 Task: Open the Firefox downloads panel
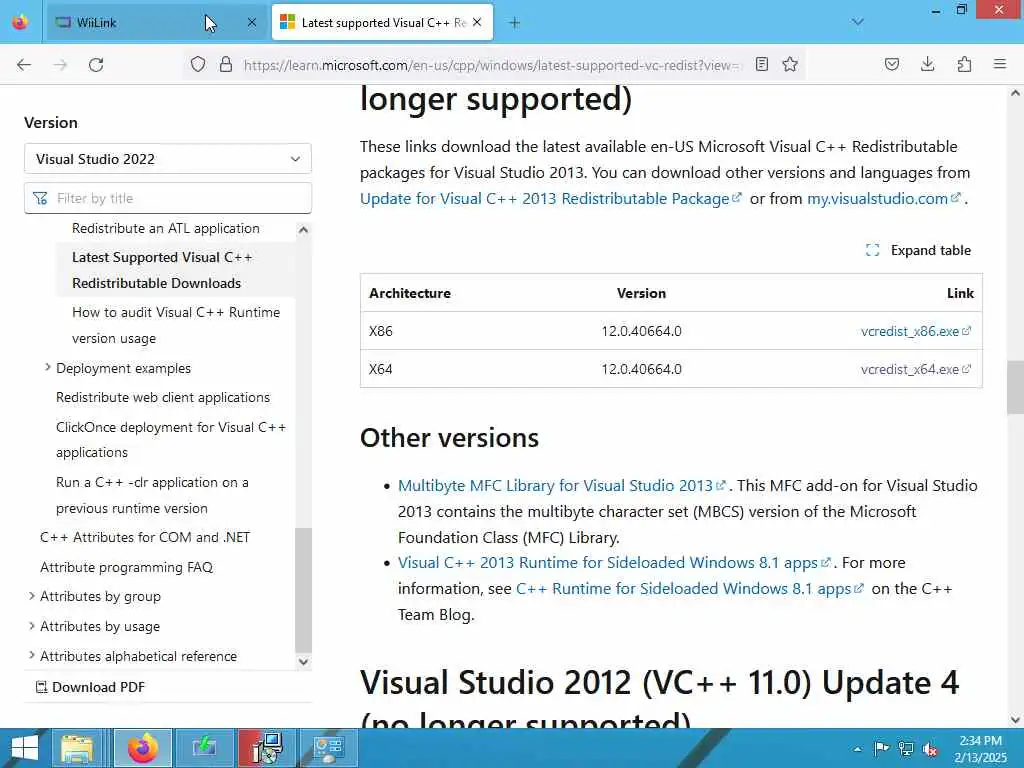click(x=927, y=64)
